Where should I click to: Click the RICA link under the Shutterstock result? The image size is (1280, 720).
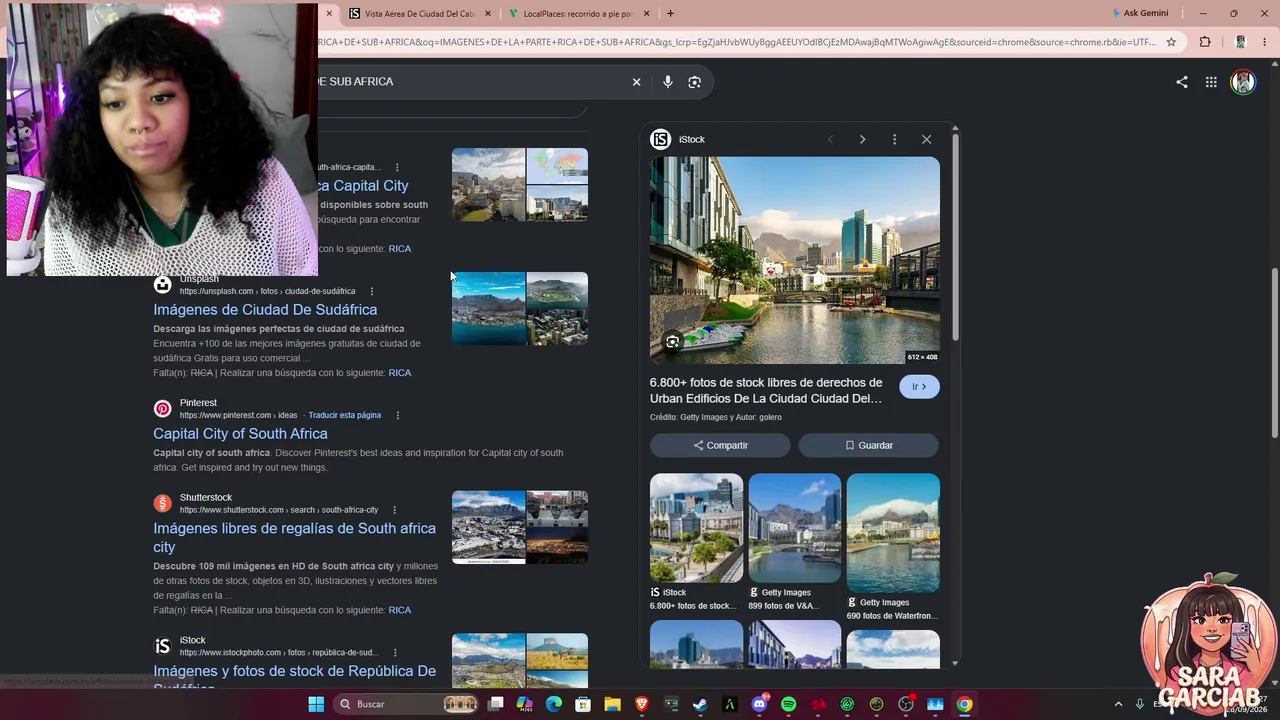coord(400,610)
